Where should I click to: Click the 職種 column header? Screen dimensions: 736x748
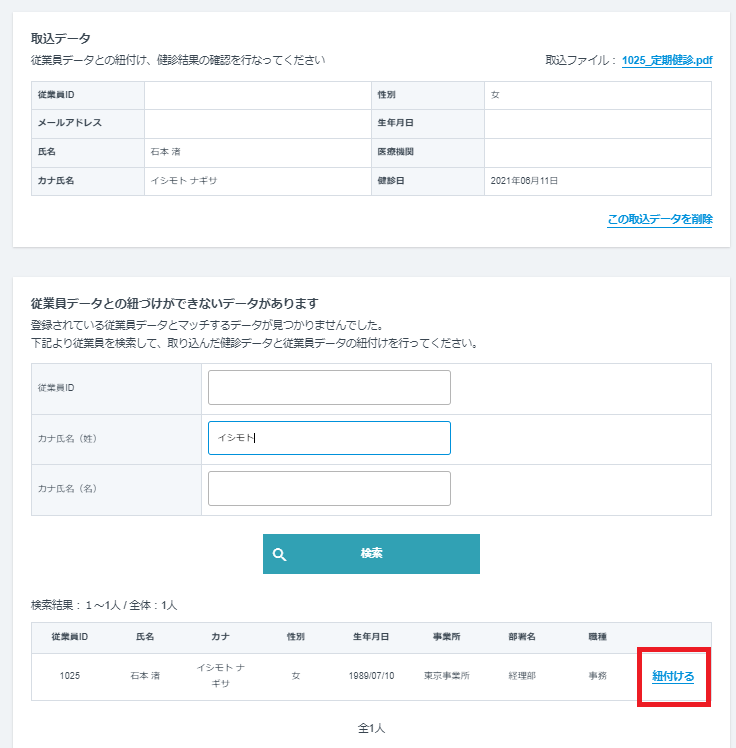[x=597, y=637]
